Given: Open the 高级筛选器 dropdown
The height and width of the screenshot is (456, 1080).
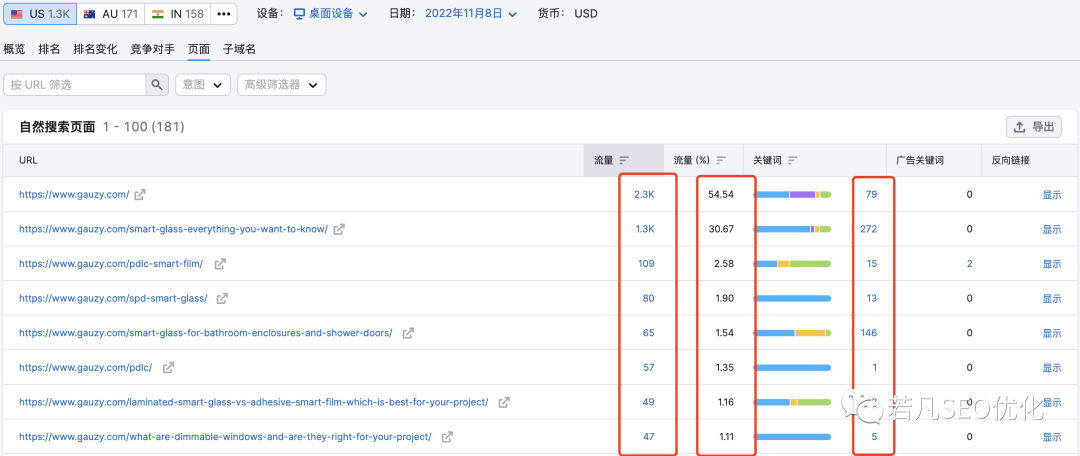Looking at the screenshot, I should pos(282,85).
